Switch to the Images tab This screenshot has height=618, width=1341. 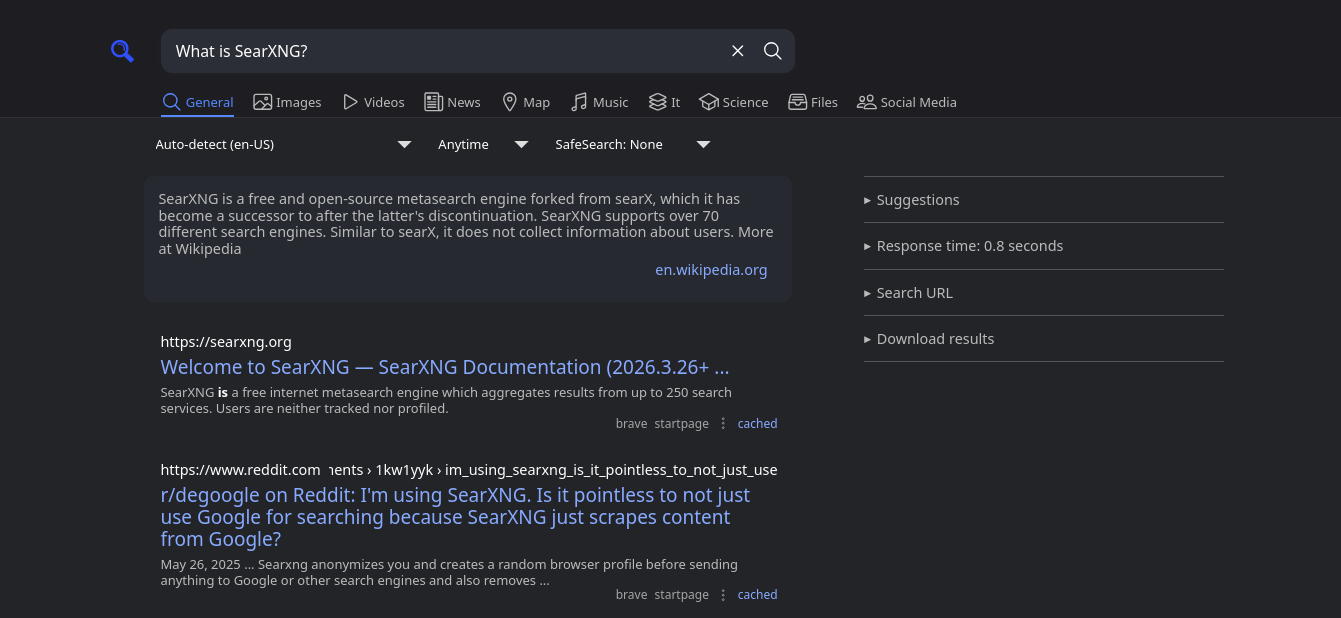pos(287,102)
